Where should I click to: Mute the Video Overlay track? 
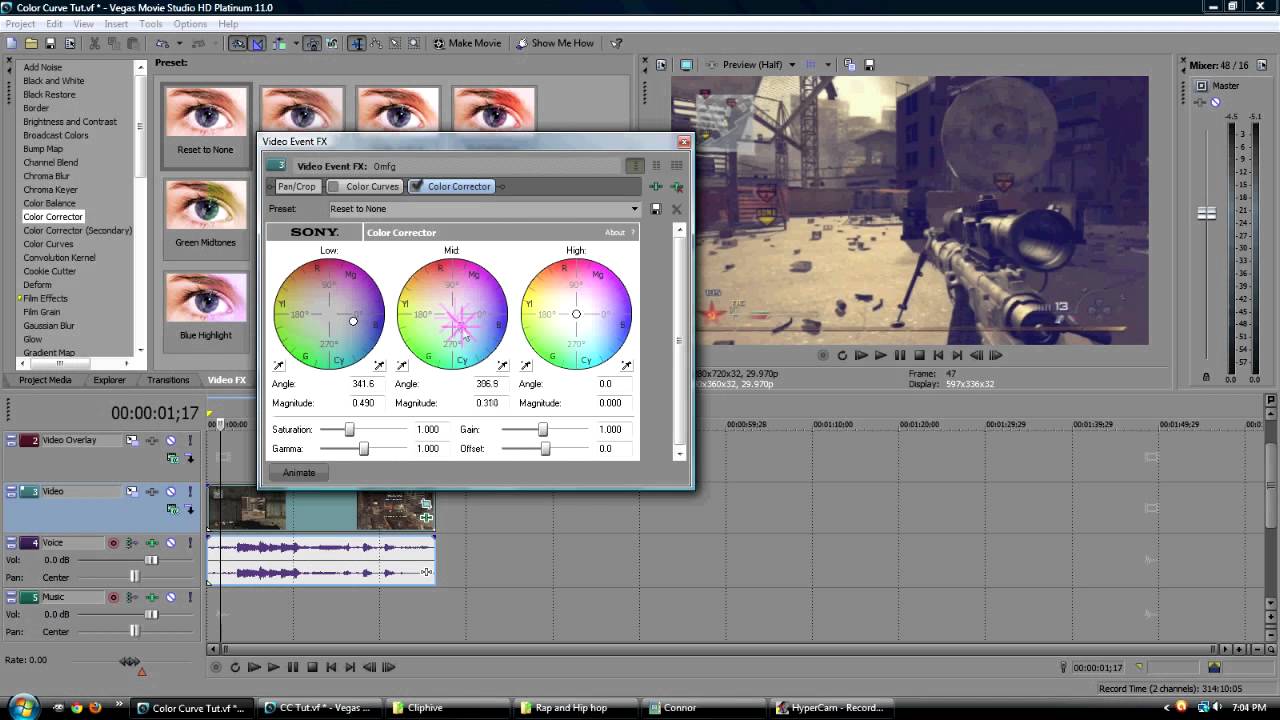[x=171, y=440]
